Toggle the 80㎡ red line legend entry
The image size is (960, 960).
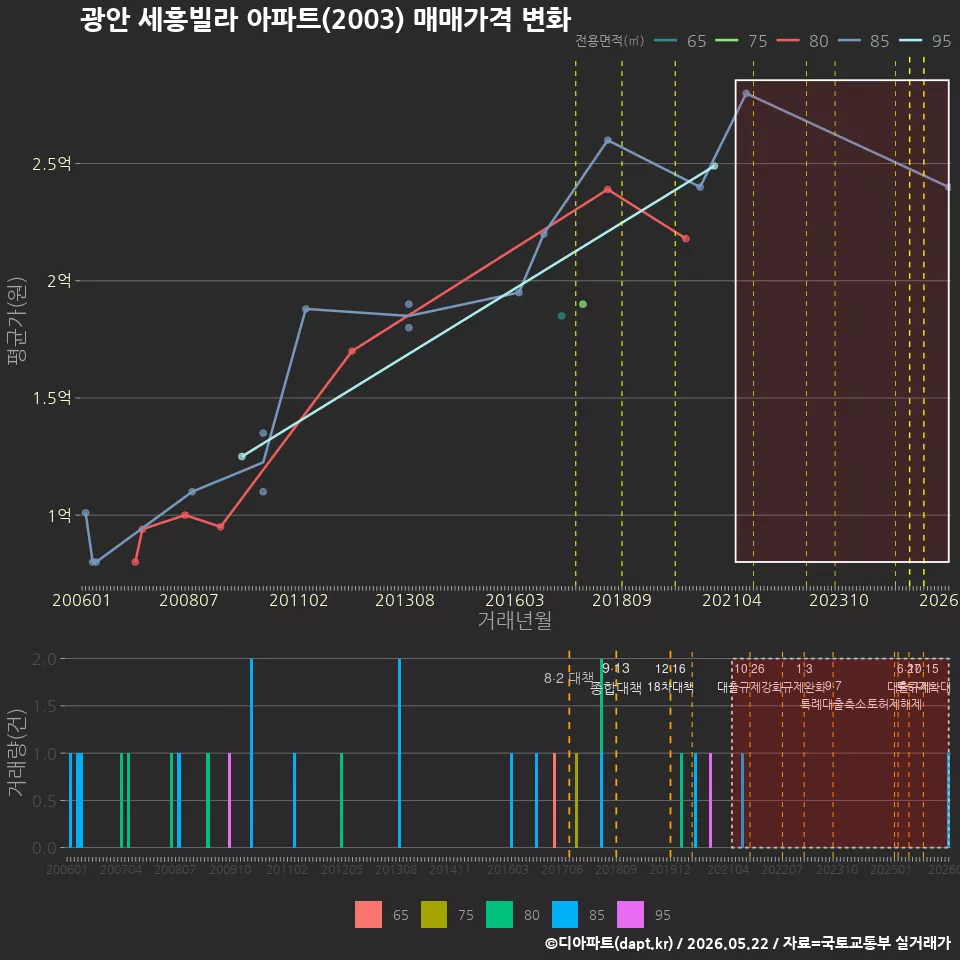(803, 41)
